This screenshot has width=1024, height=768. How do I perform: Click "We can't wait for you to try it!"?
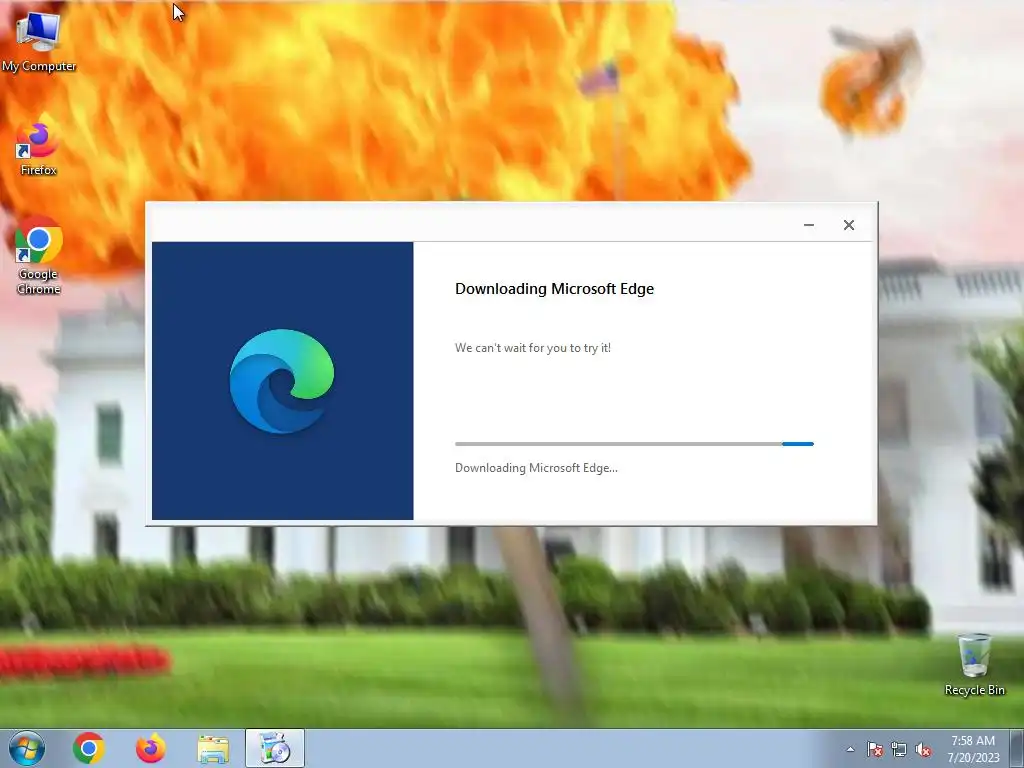[x=533, y=348]
